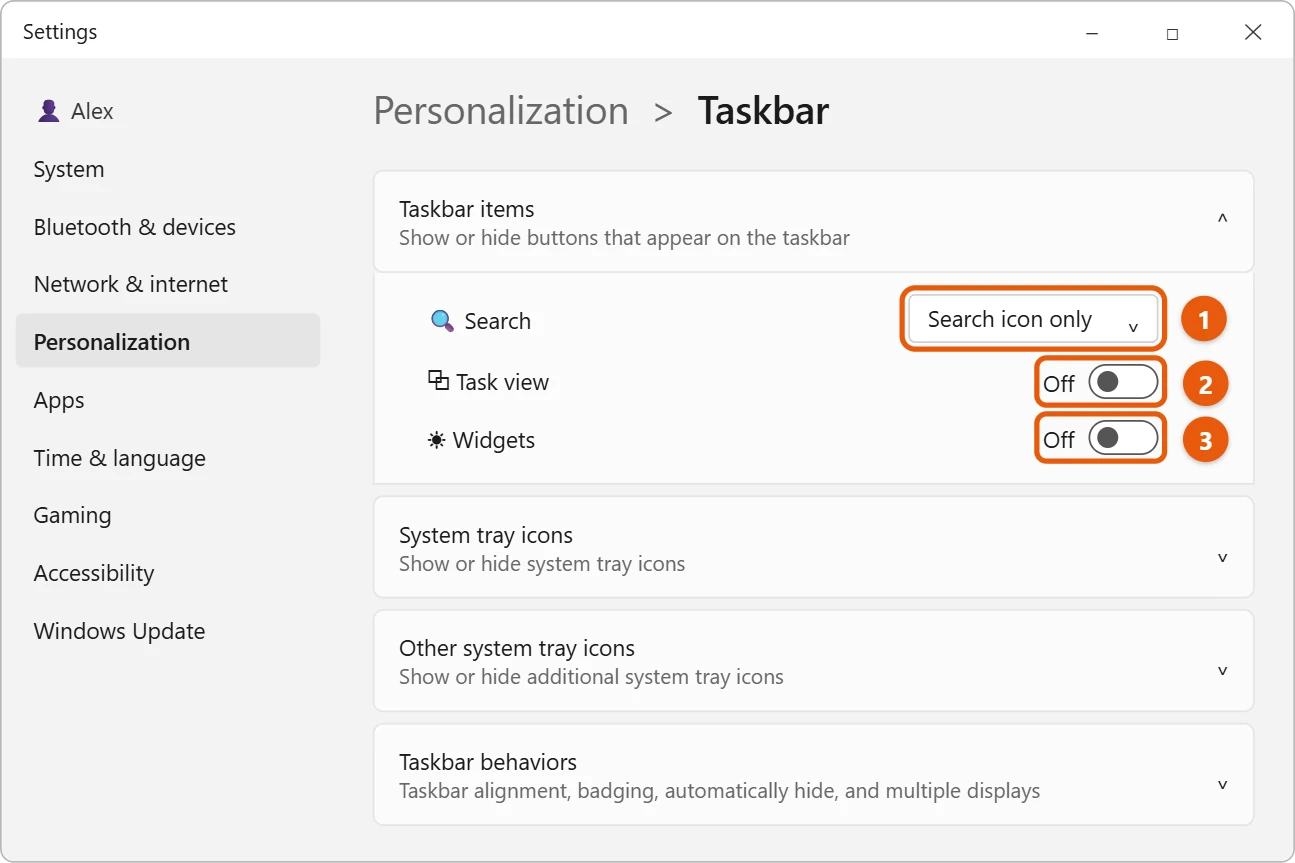1295x863 pixels.
Task: Close the Settings window
Action: click(x=1253, y=33)
